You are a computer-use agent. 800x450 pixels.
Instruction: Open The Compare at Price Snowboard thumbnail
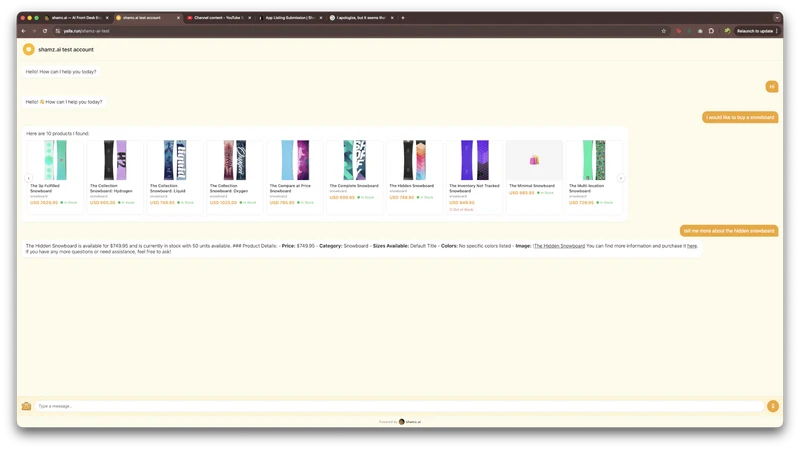pos(295,160)
